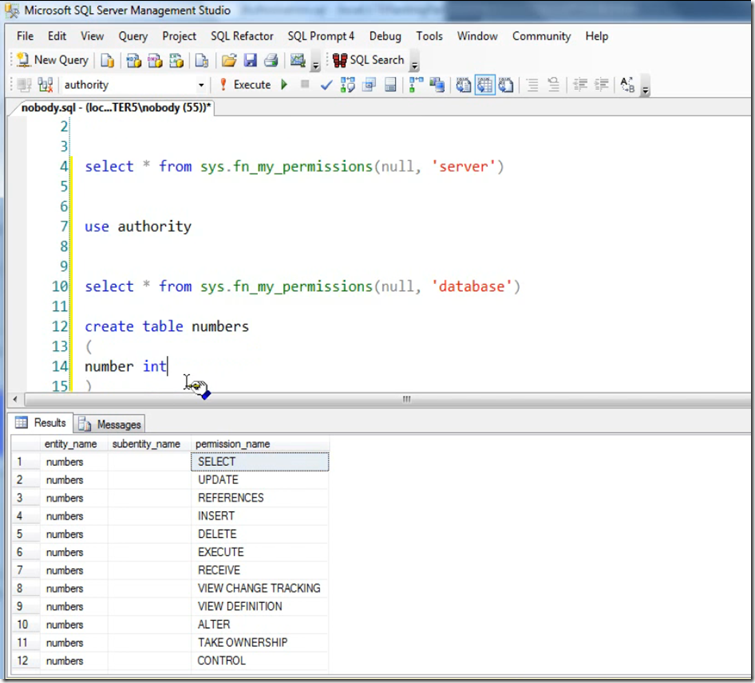The height and width of the screenshot is (683, 755).
Task: Click the editor's scroll left arrow
Action: 15,399
